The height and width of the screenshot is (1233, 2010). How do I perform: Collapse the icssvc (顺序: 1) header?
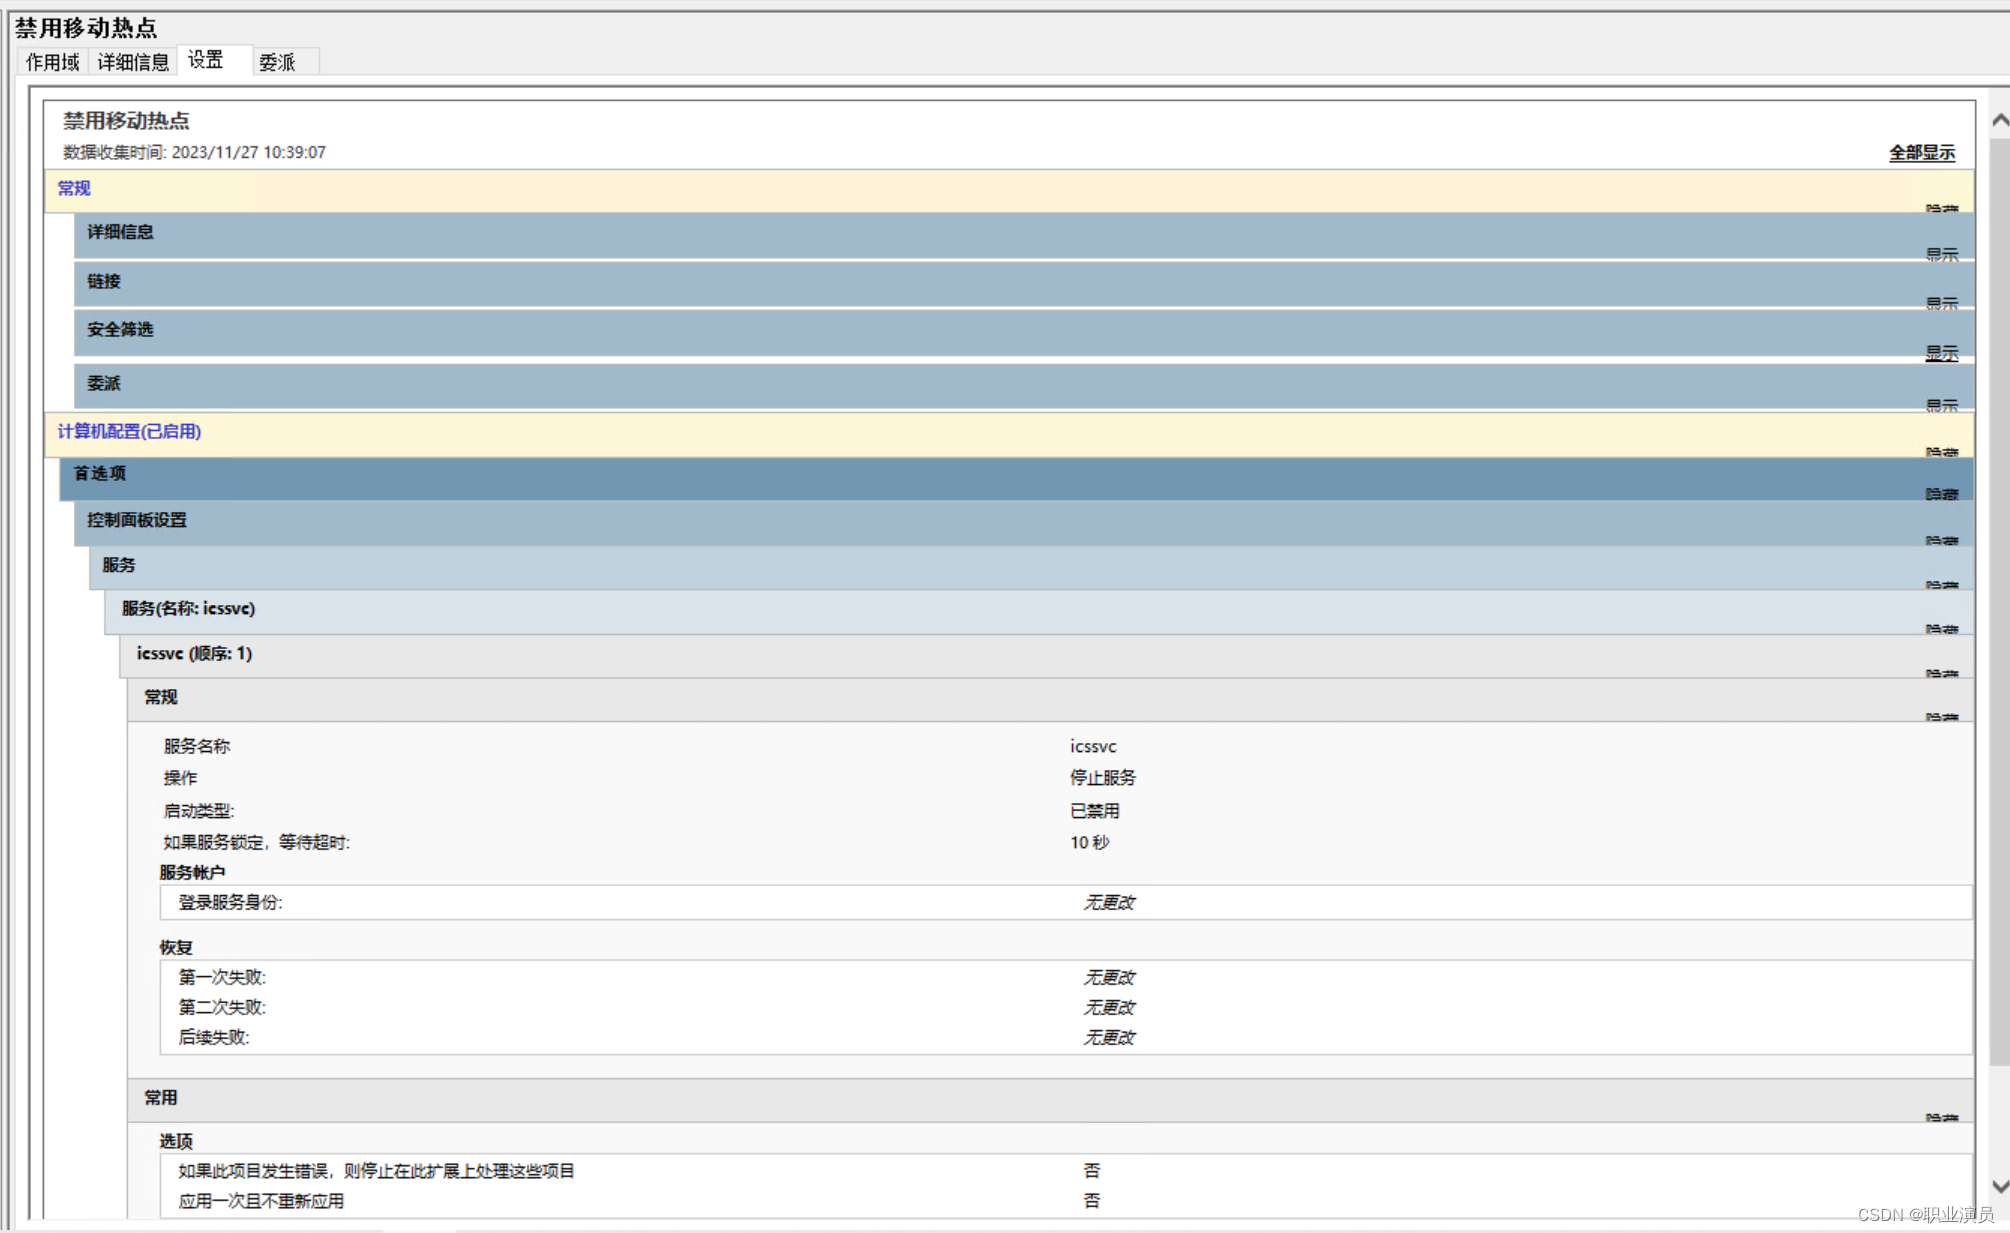click(x=194, y=653)
